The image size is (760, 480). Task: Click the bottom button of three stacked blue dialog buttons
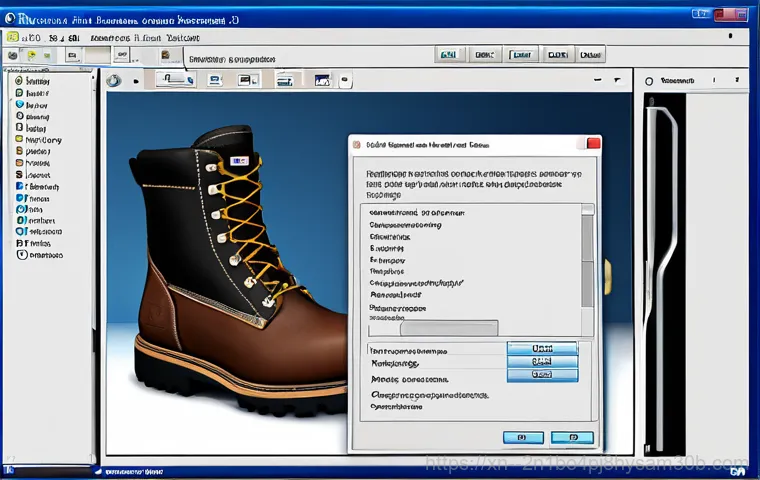point(542,375)
